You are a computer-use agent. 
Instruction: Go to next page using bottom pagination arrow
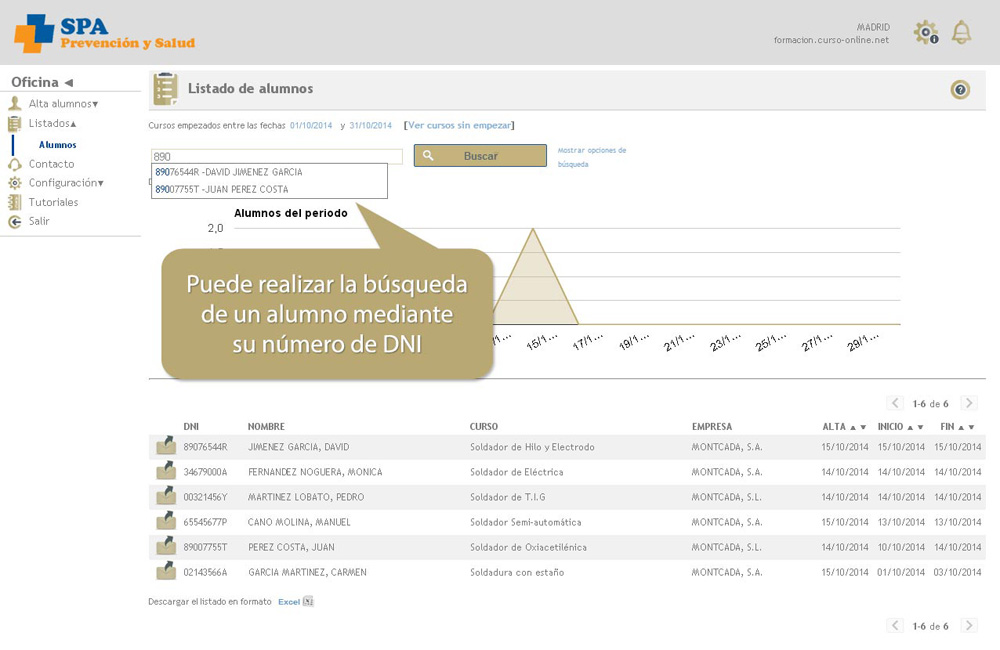coord(969,625)
